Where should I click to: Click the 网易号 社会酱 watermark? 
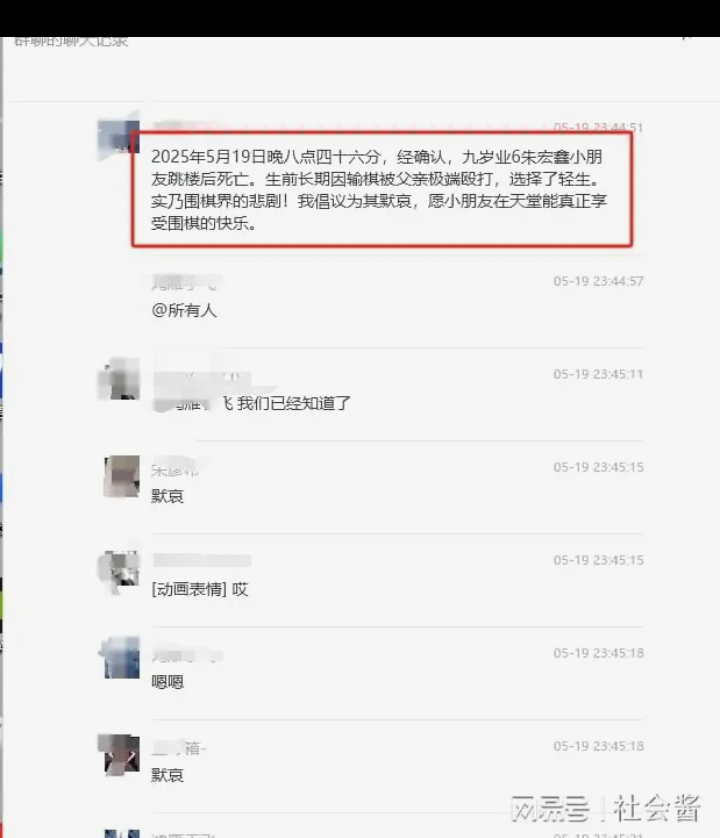(x=606, y=808)
